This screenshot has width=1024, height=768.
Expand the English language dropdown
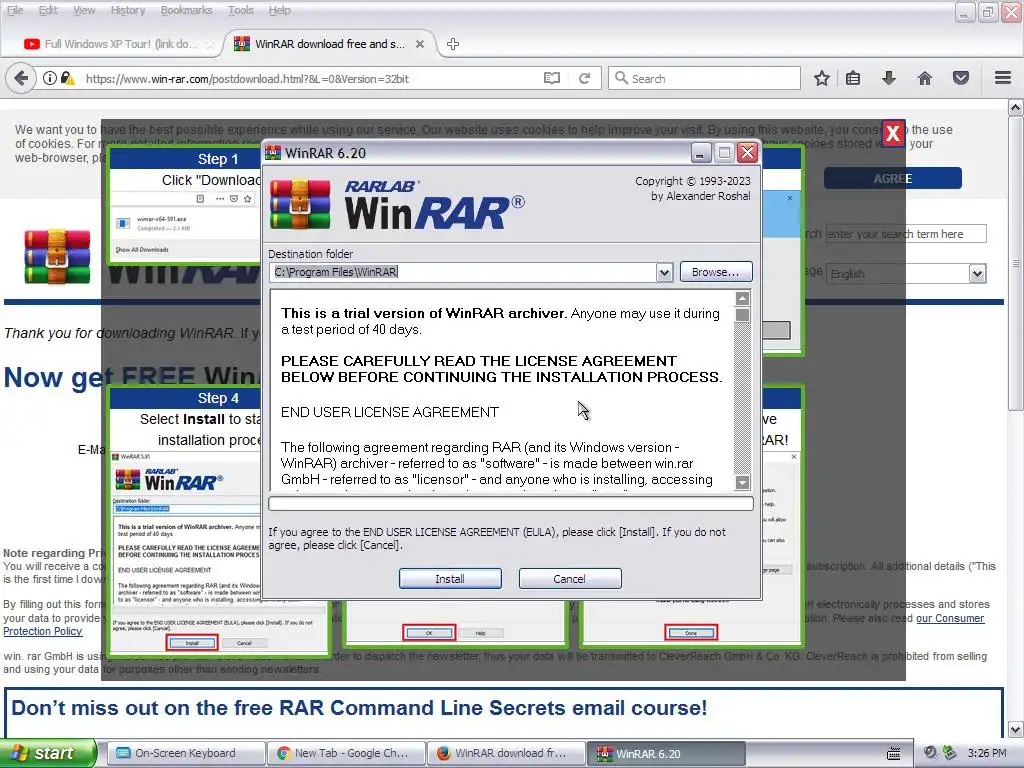pyautogui.click(x=977, y=274)
